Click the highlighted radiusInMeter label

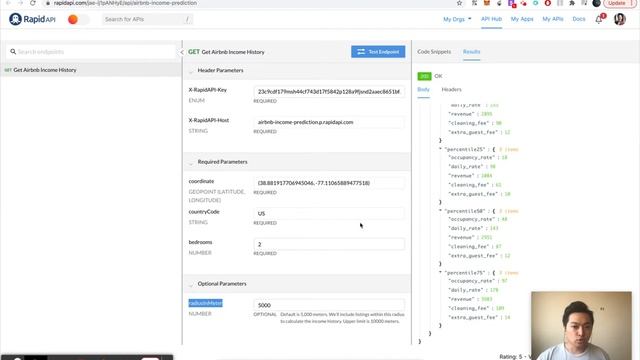coord(205,303)
